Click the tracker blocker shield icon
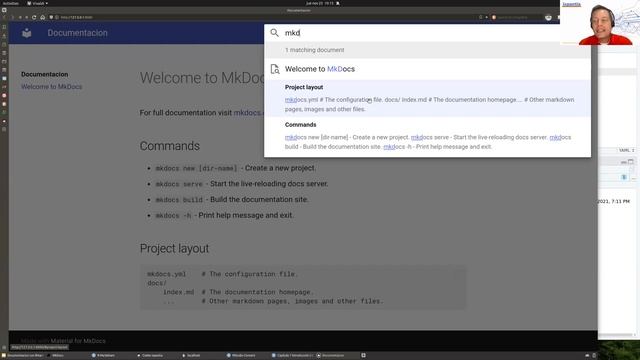This screenshot has height=360, width=640. coord(51,18)
